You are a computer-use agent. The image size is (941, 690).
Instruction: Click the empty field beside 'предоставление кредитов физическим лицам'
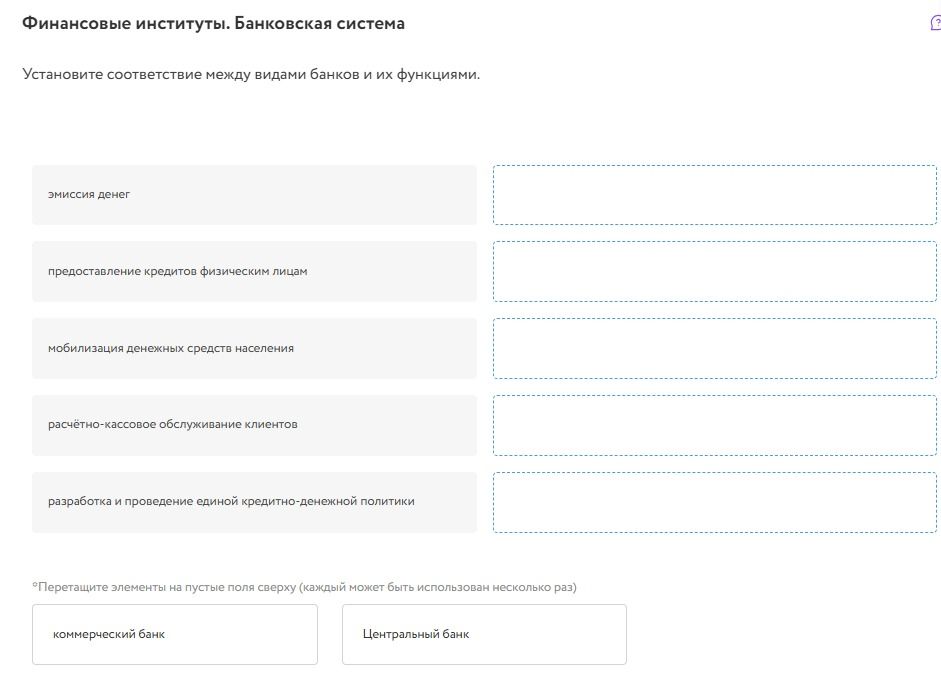(x=715, y=271)
